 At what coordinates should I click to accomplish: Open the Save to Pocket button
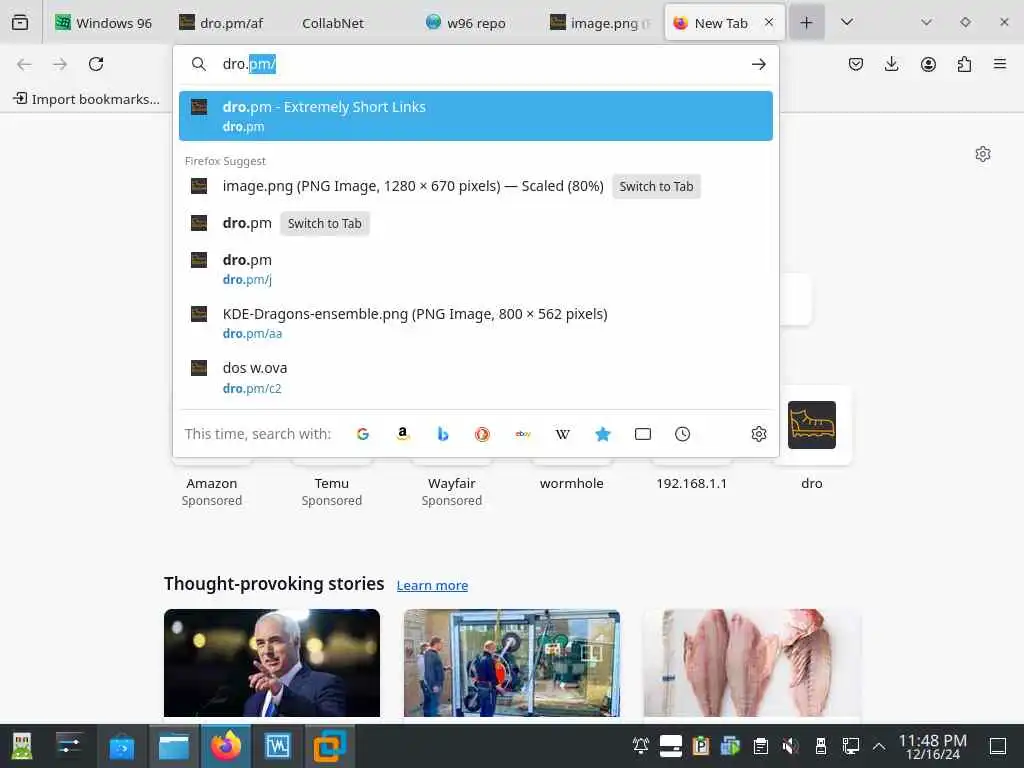tap(856, 64)
